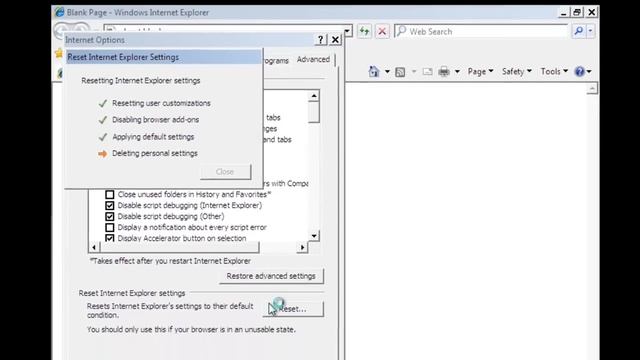The image size is (640, 360).
Task: Click settings list scroll down arrow
Action: [313, 236]
